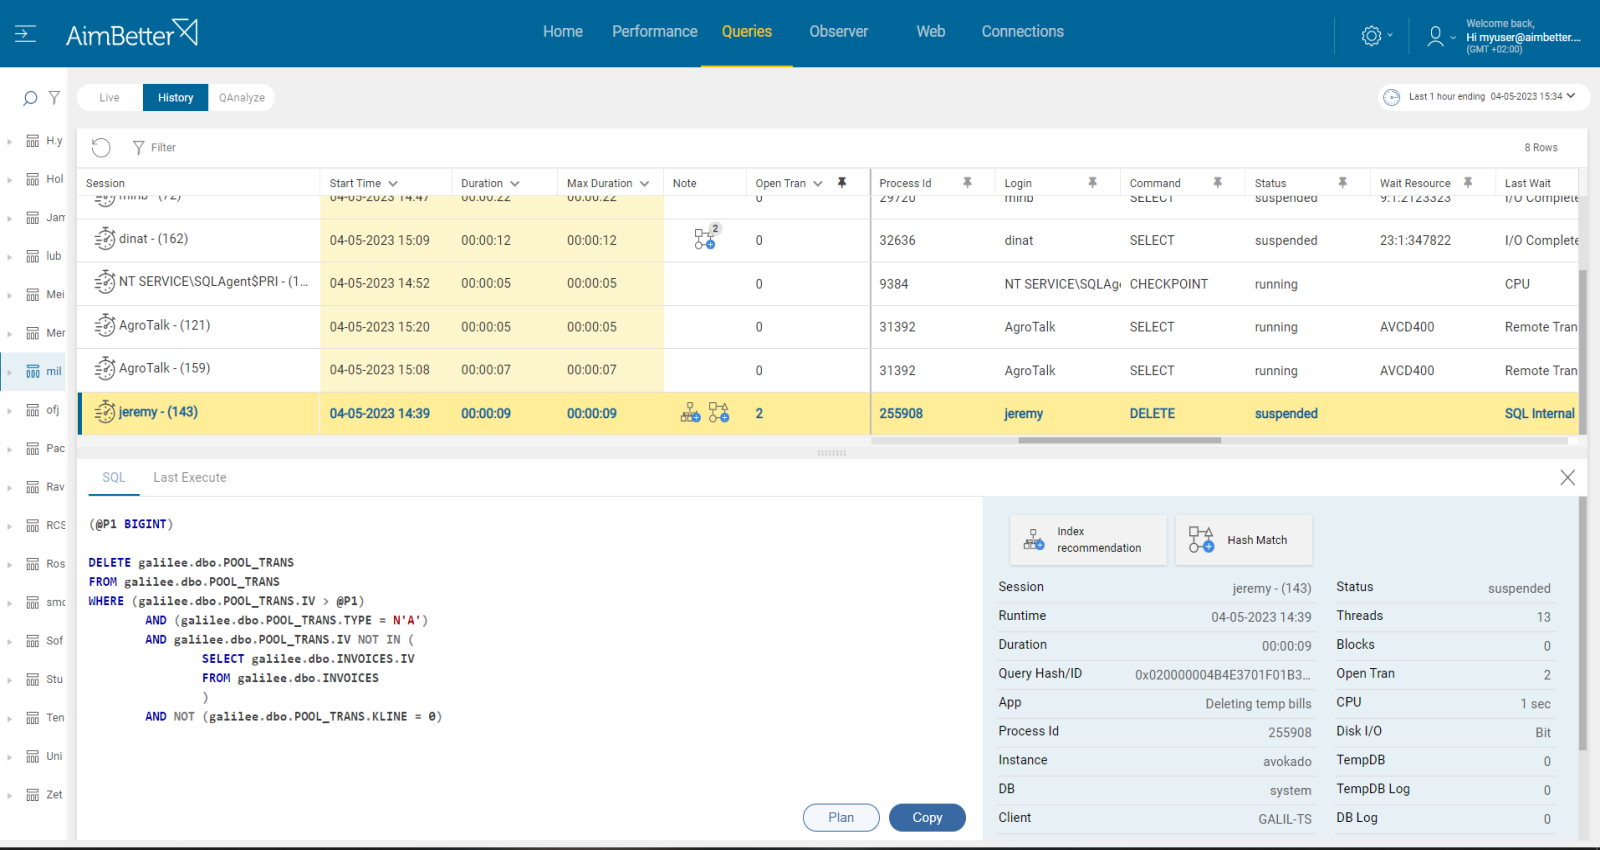Expand the Hol tree node
The height and width of the screenshot is (850, 1600).
[x=10, y=180]
